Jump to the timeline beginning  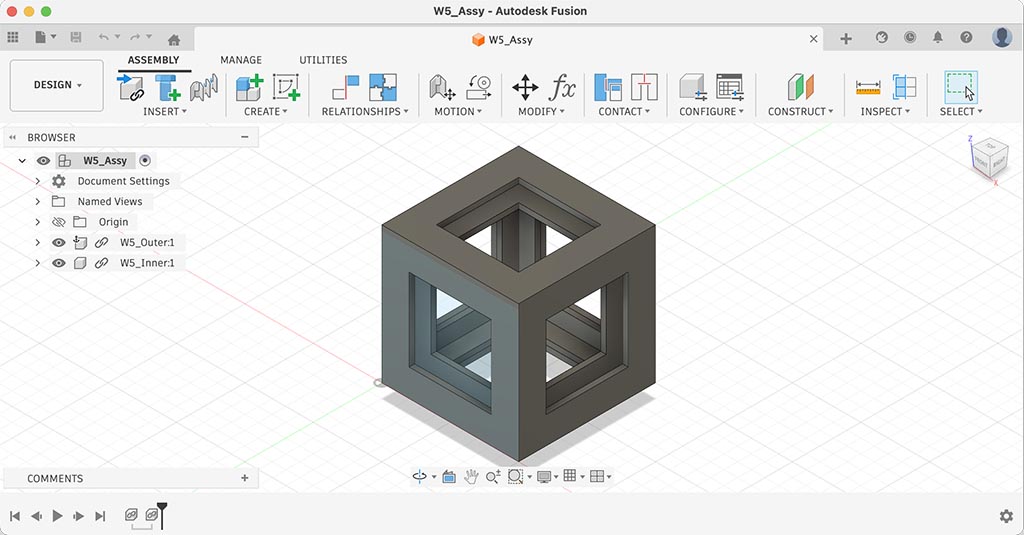(x=15, y=516)
